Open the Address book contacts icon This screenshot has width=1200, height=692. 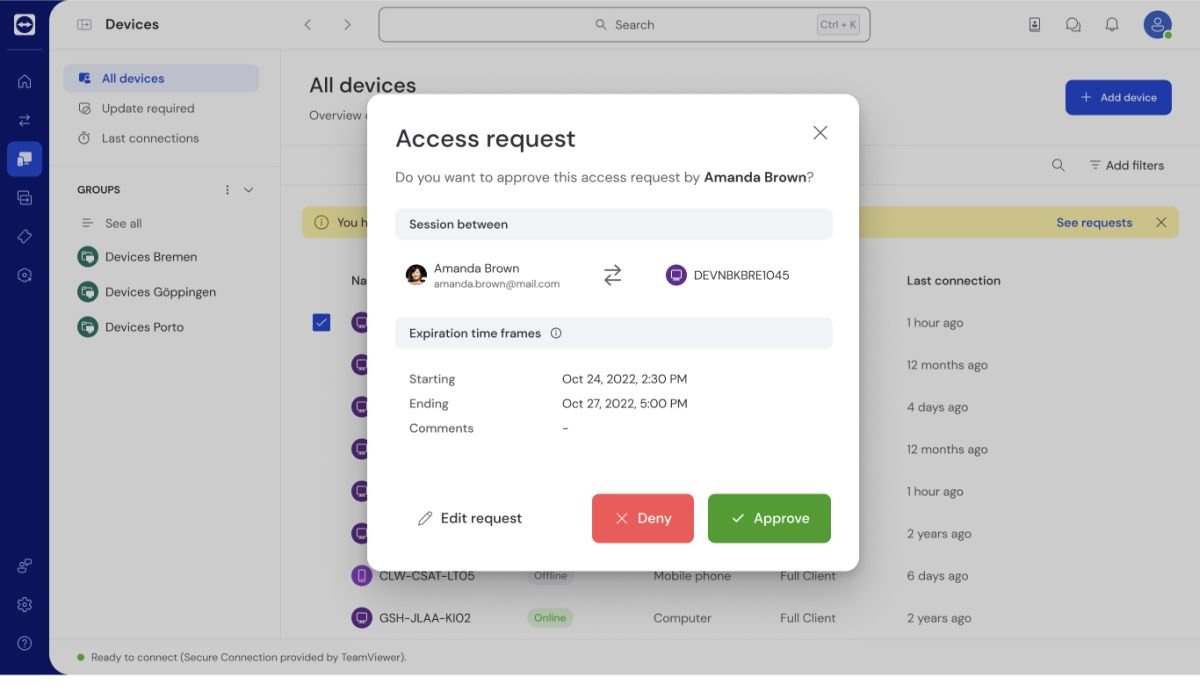[x=1035, y=24]
